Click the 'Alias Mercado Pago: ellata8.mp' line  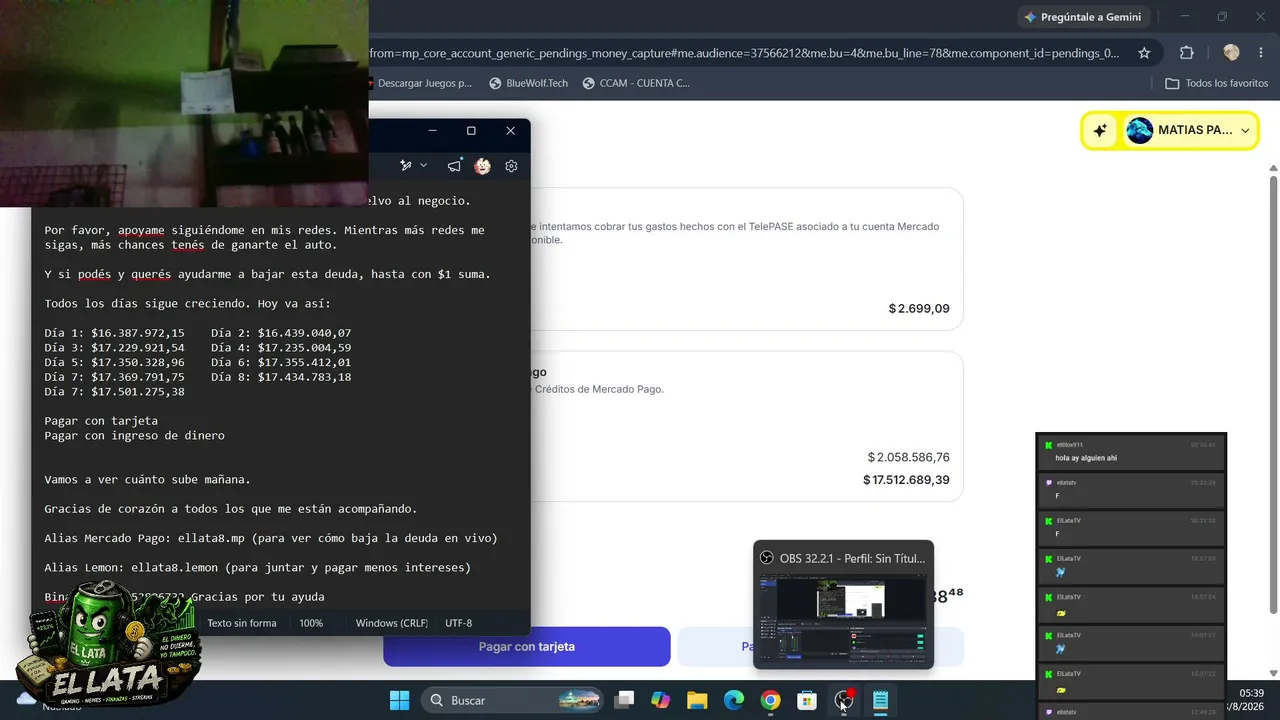click(x=271, y=538)
